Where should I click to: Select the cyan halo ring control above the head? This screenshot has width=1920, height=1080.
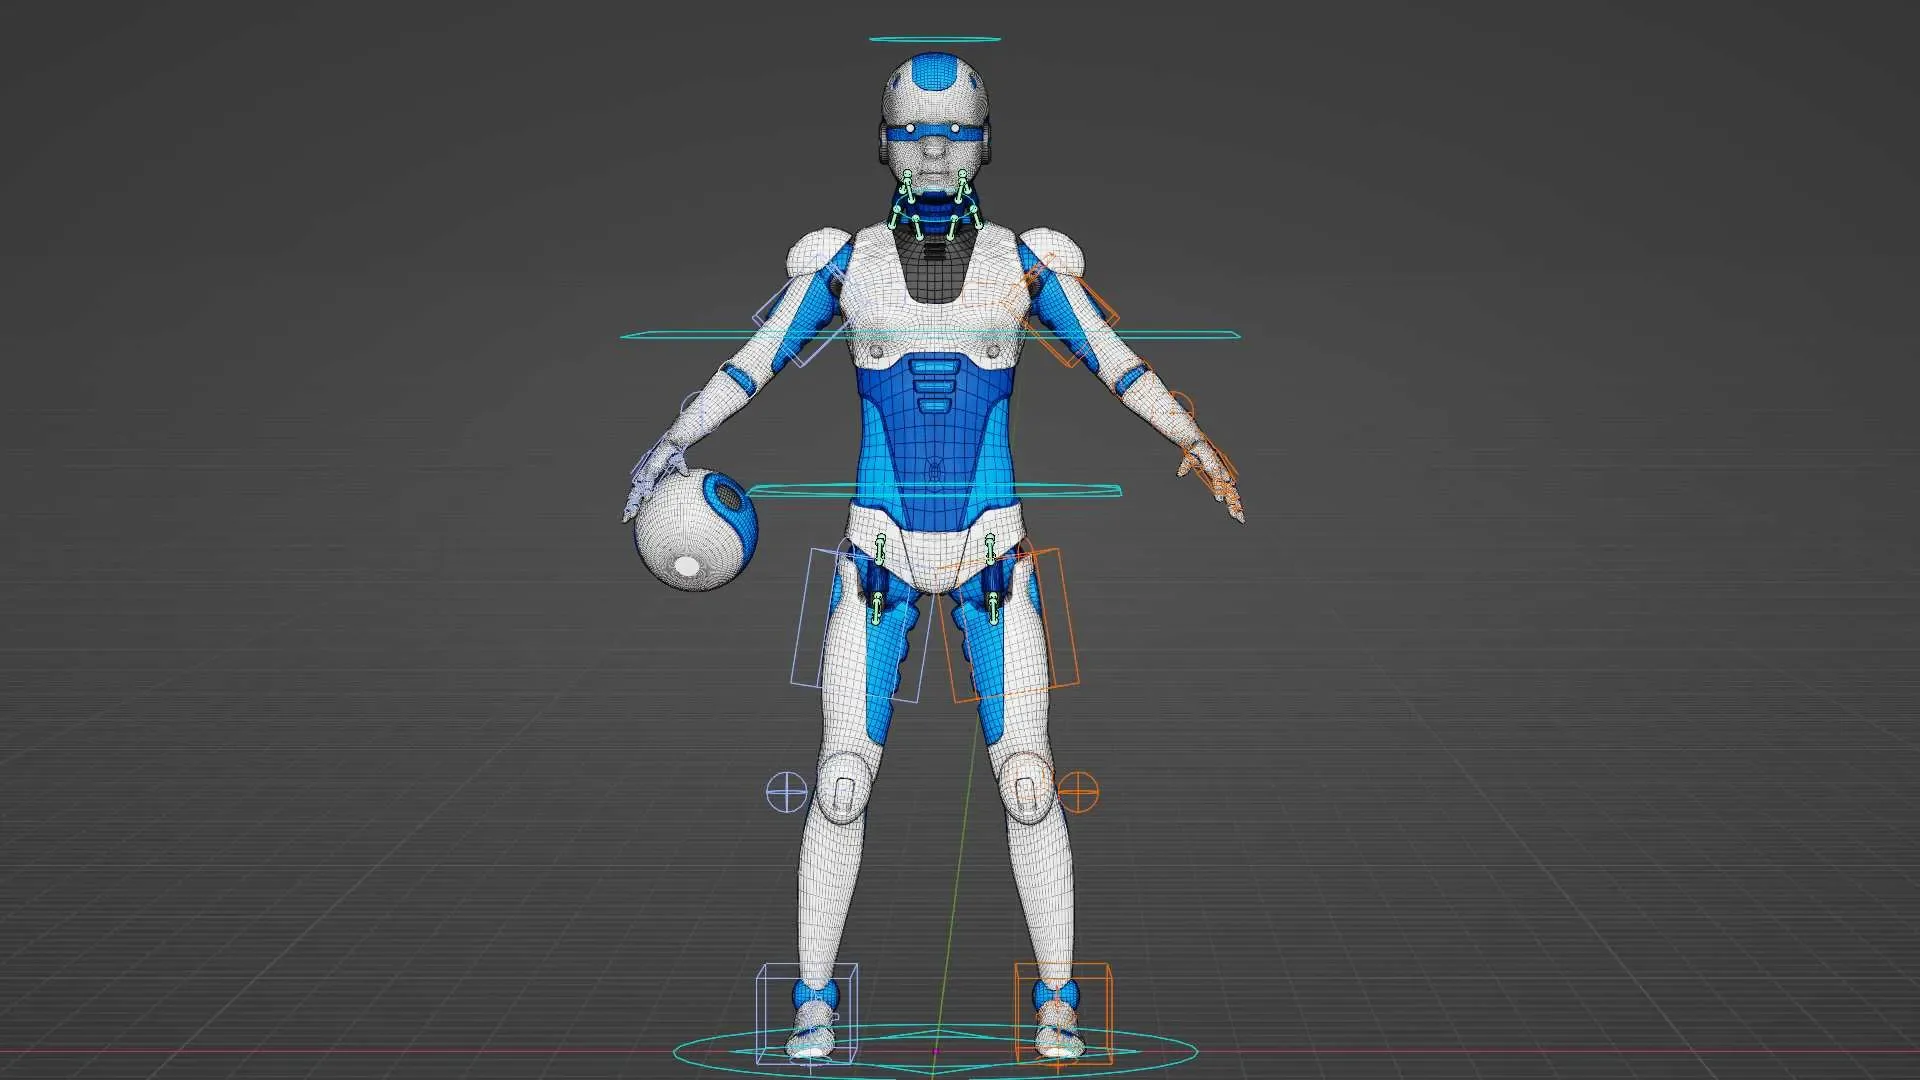[x=934, y=40]
